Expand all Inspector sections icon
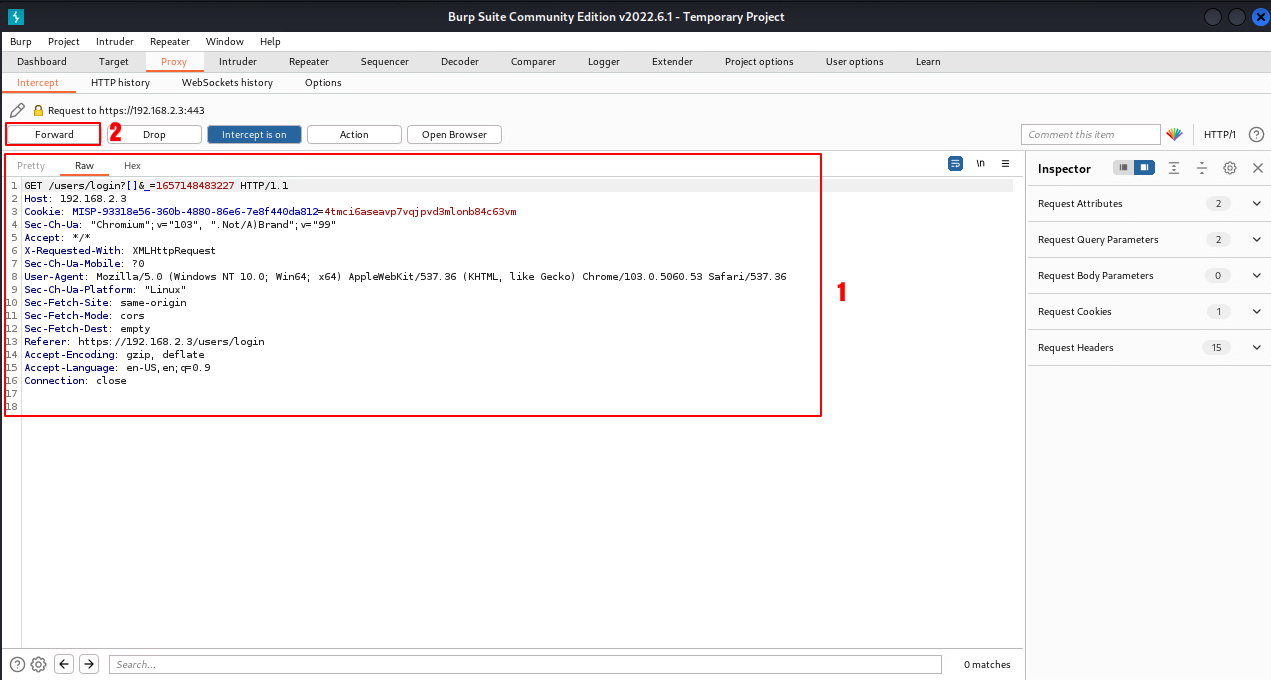Screen dimensions: 1271x680 click(1174, 169)
